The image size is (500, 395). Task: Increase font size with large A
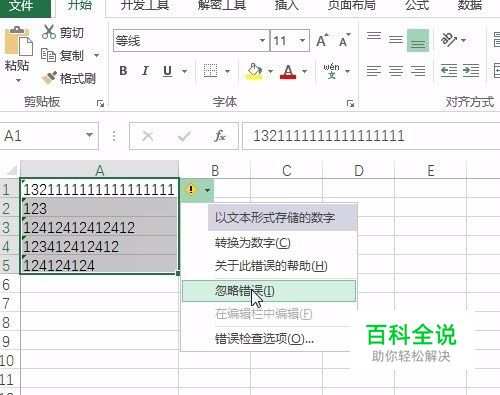[322, 41]
